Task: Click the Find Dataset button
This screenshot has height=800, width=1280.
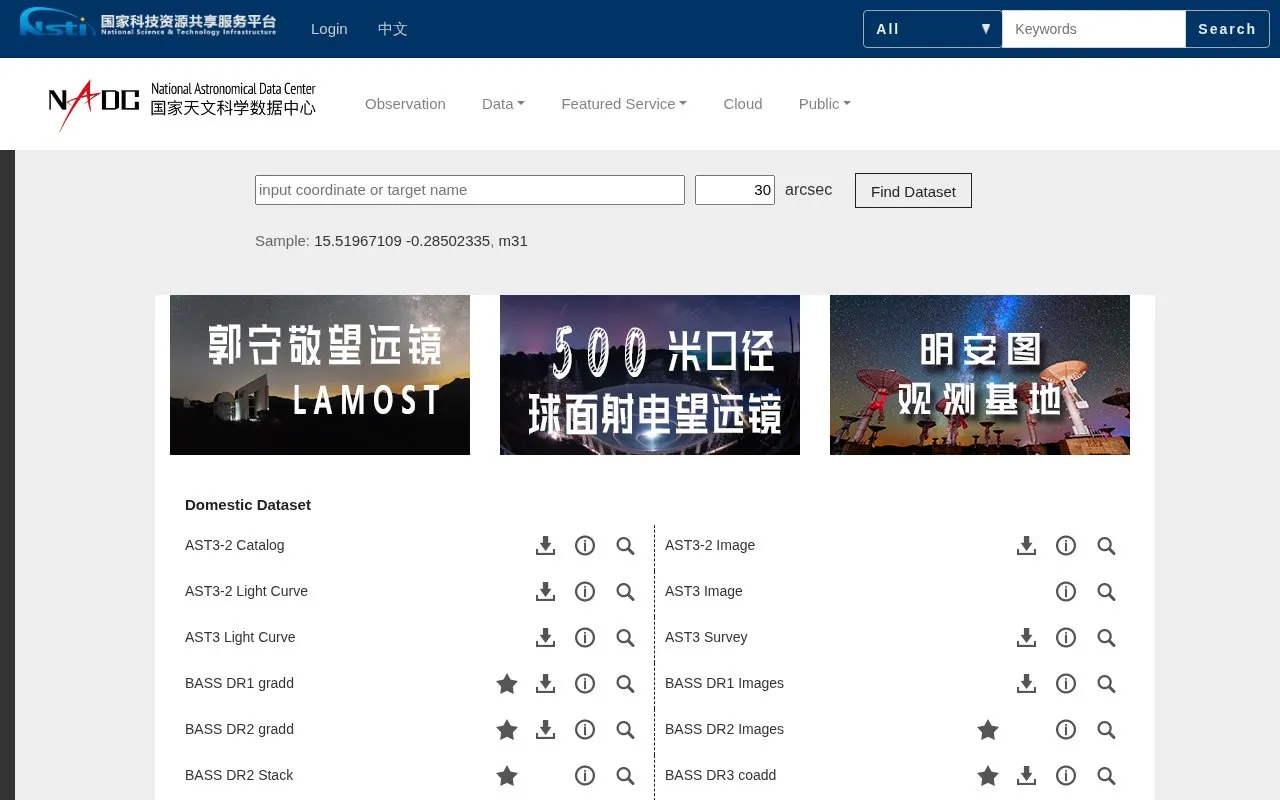Action: point(913,191)
